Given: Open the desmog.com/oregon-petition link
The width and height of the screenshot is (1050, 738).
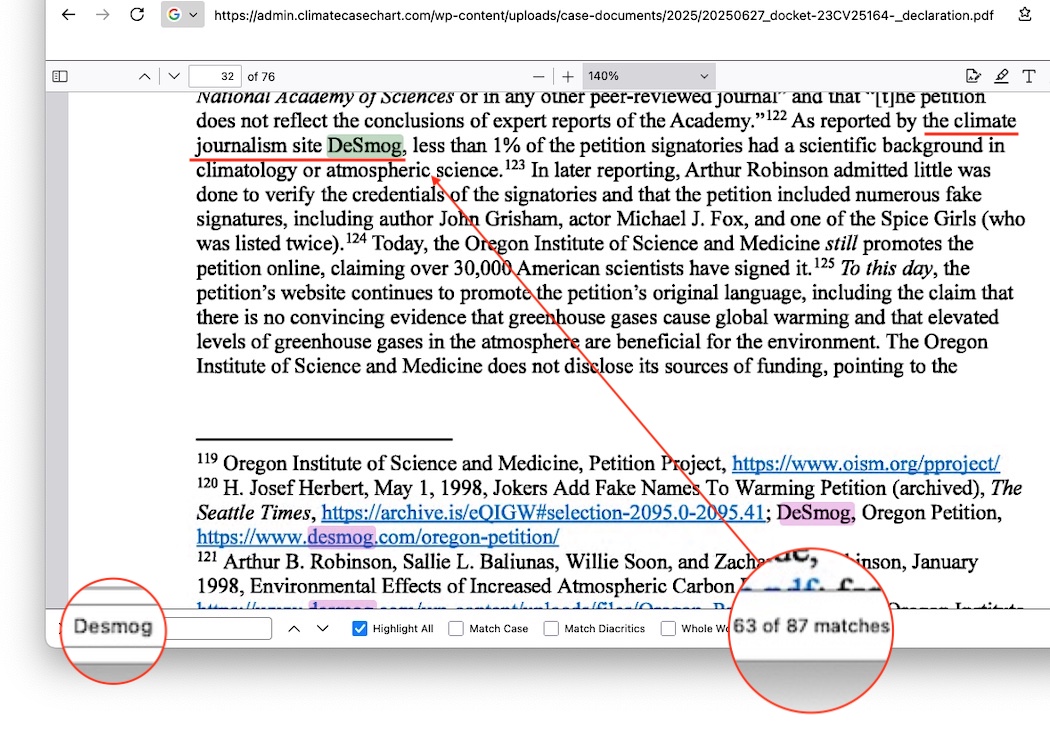Looking at the screenshot, I should [x=377, y=537].
